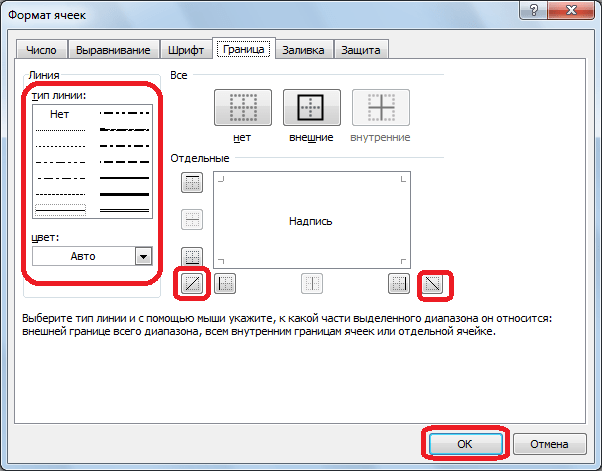Open dialog help question mark button
Screen dimensions: 602x471
534,10
